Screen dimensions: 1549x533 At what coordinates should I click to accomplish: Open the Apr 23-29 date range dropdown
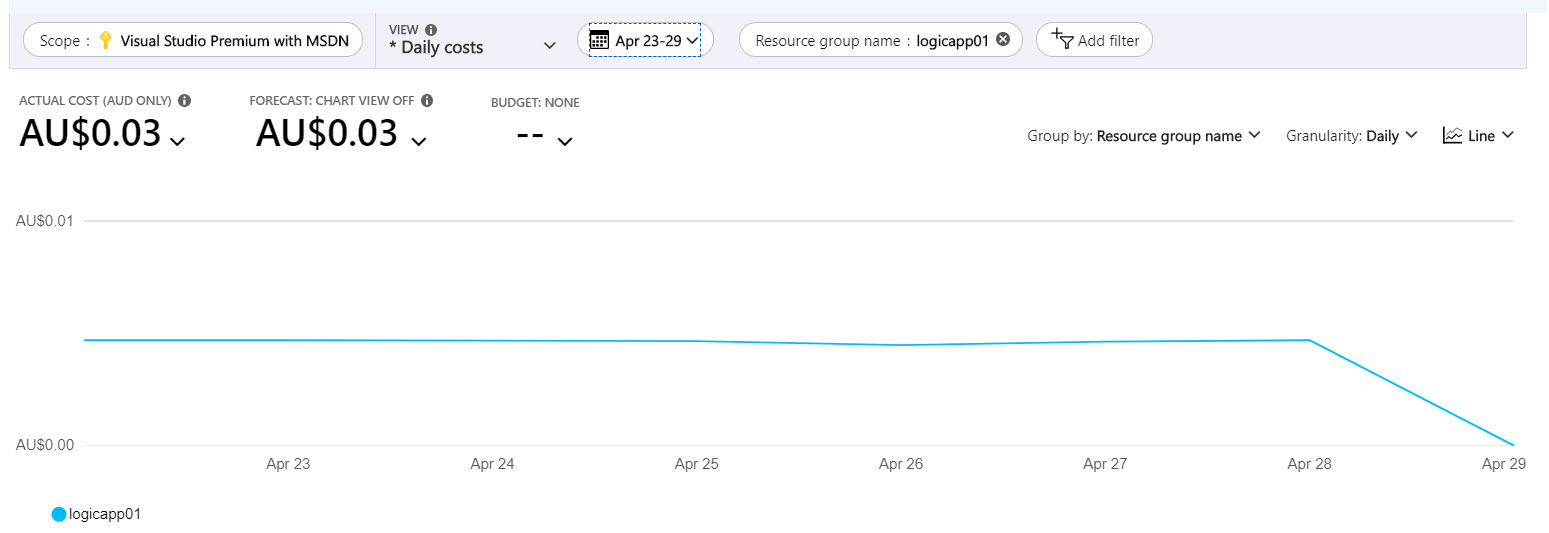point(645,40)
